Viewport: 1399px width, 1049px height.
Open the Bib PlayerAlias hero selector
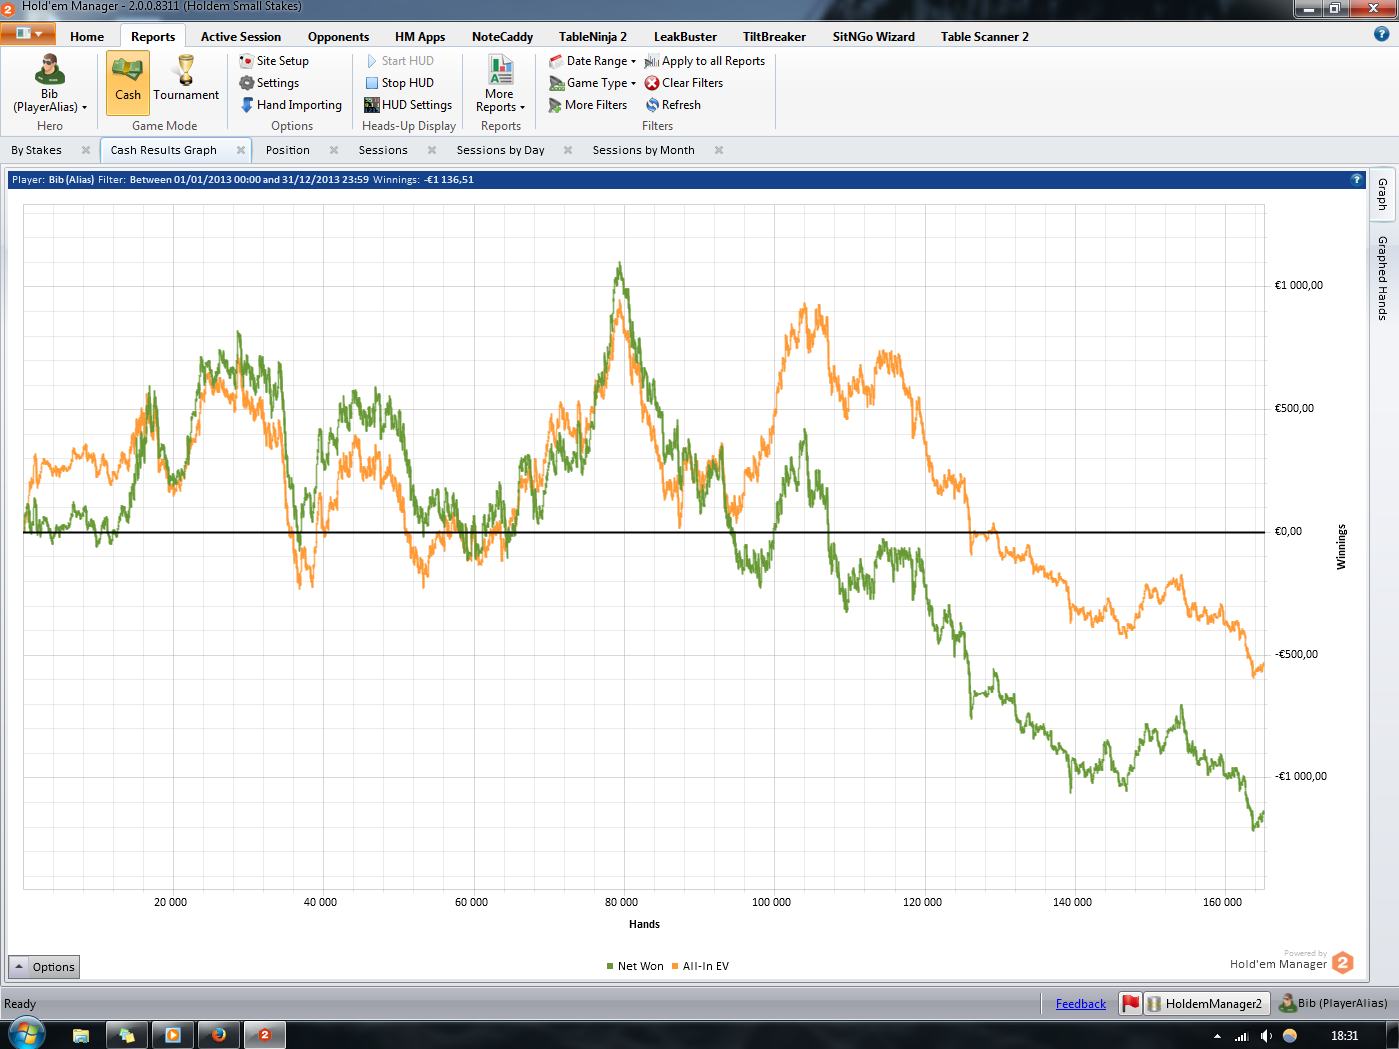[x=49, y=84]
